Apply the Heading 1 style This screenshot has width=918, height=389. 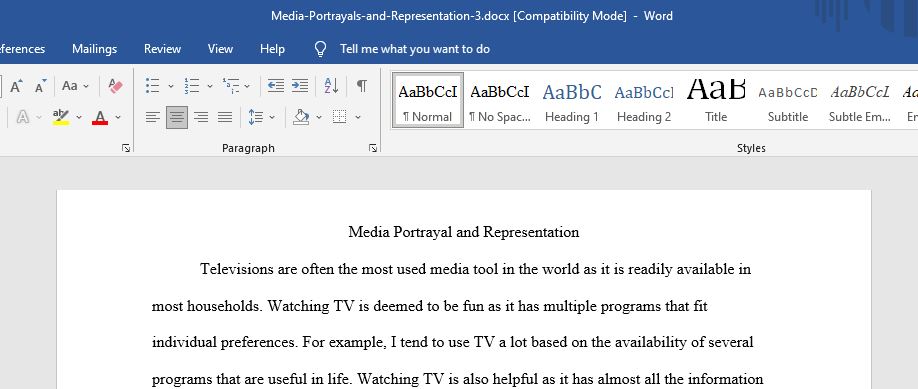point(571,100)
